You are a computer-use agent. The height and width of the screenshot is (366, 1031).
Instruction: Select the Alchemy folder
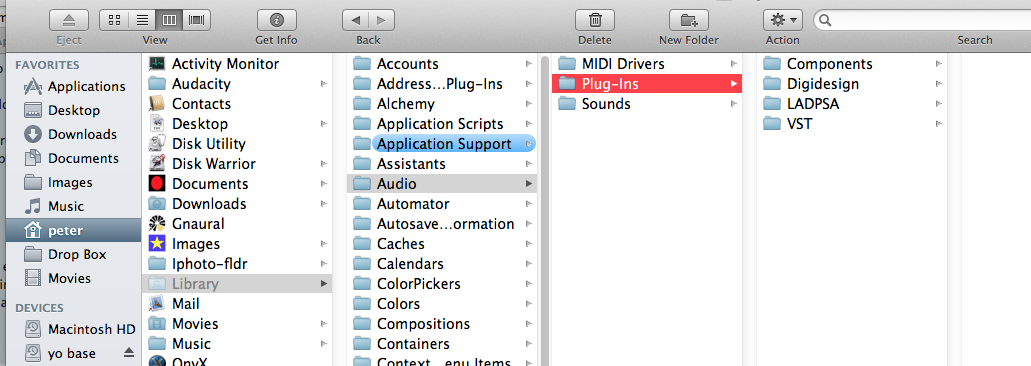[x=443, y=104]
